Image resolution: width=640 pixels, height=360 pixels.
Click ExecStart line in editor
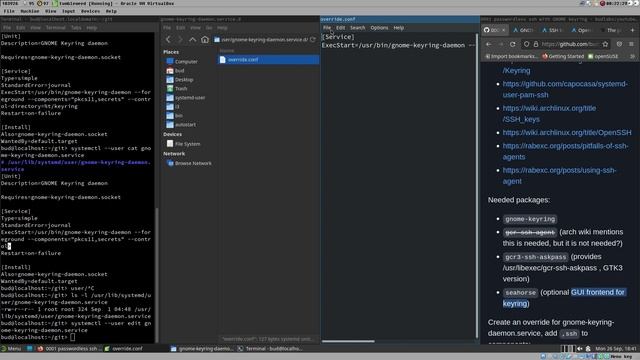click(398, 45)
